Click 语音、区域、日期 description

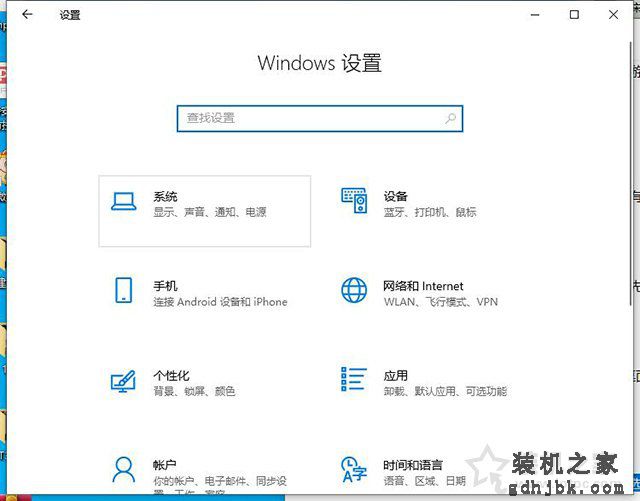click(x=424, y=481)
